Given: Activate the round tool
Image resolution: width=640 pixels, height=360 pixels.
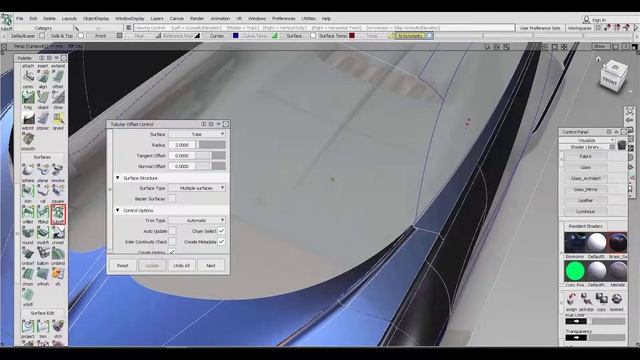Looking at the screenshot, I should tap(28, 232).
